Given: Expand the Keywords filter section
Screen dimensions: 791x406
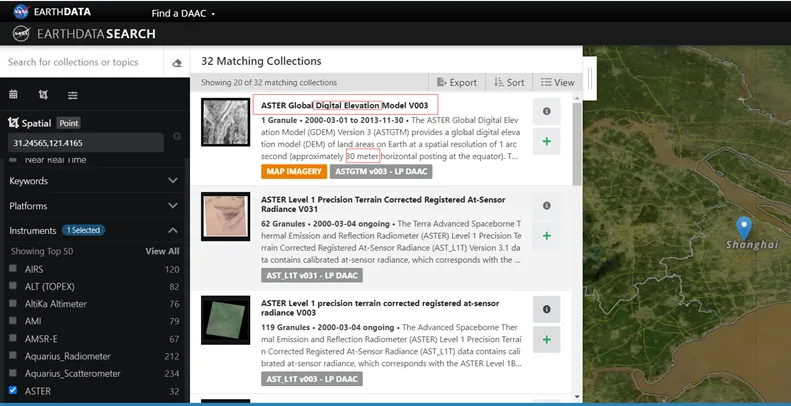Looking at the screenshot, I should pos(94,181).
